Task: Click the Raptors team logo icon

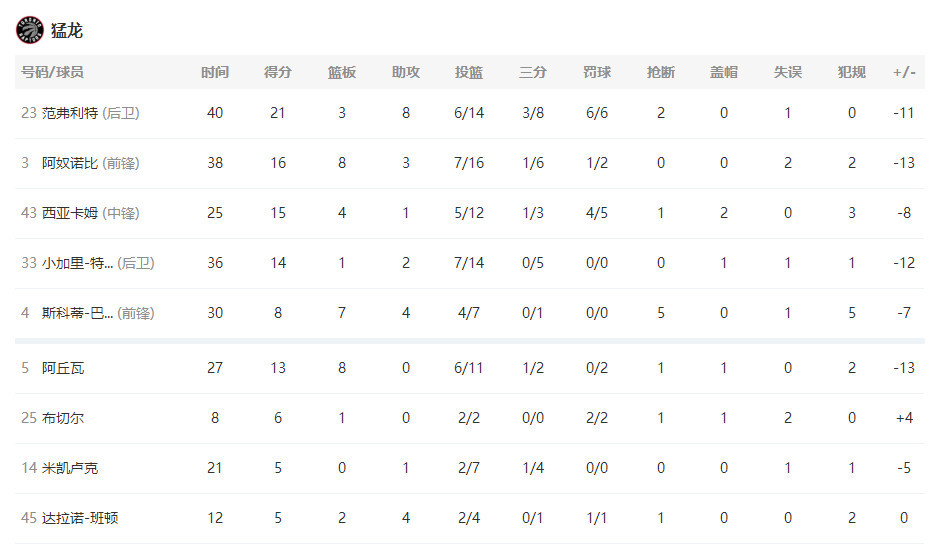Action: pyautogui.click(x=29, y=30)
